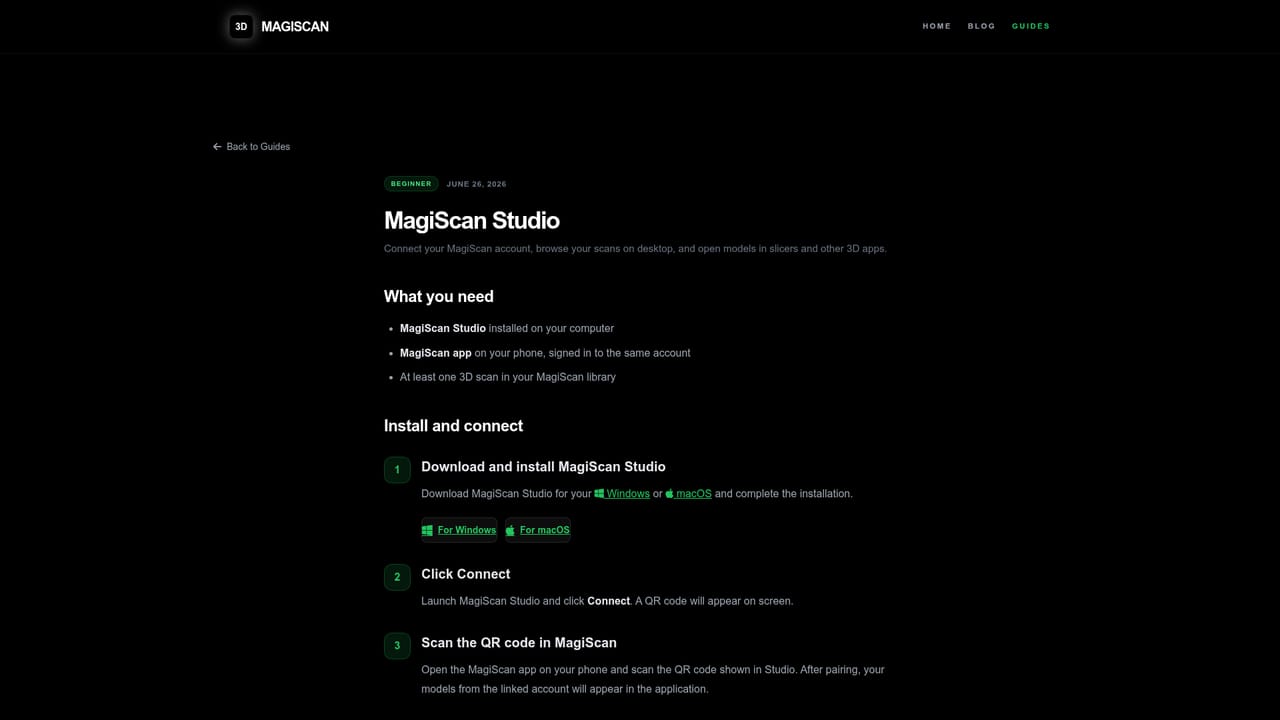Open the HOME nav item

pos(937,26)
